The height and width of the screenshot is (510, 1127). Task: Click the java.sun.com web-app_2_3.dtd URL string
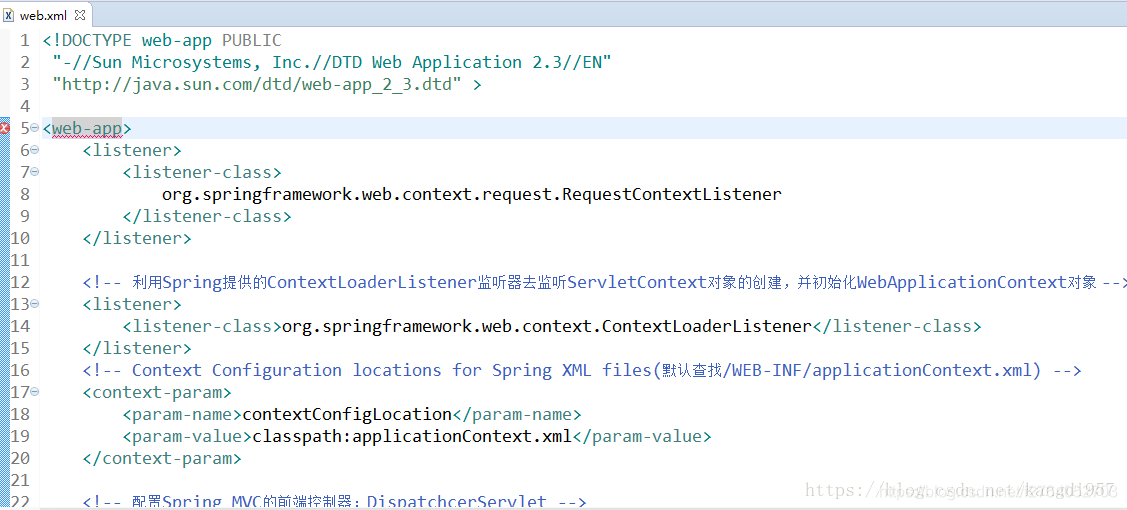tap(257, 85)
